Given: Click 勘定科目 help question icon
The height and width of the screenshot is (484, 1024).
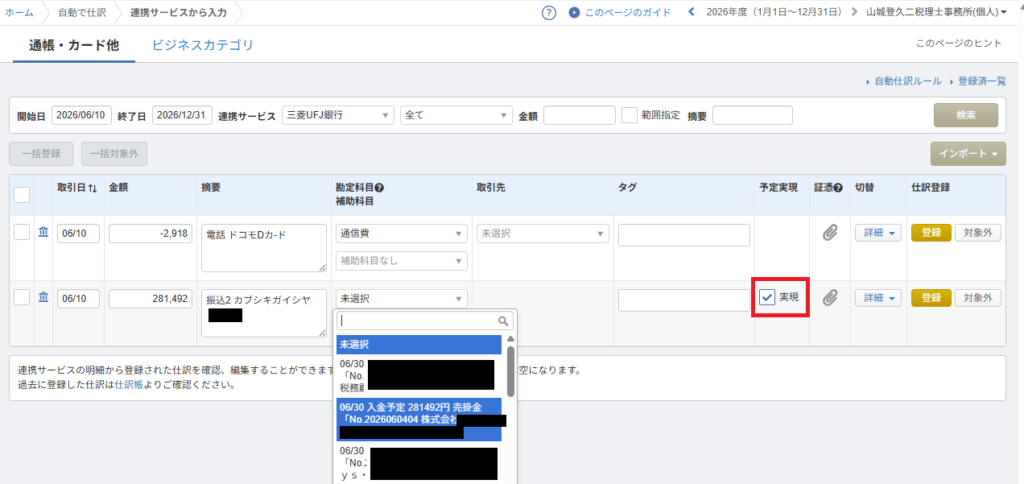Looking at the screenshot, I should click(x=379, y=187).
